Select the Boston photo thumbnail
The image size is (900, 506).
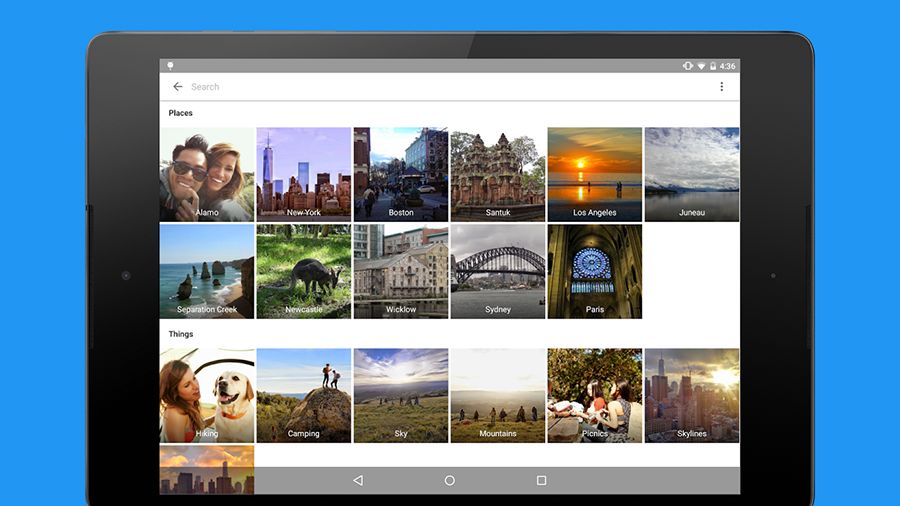(x=401, y=174)
